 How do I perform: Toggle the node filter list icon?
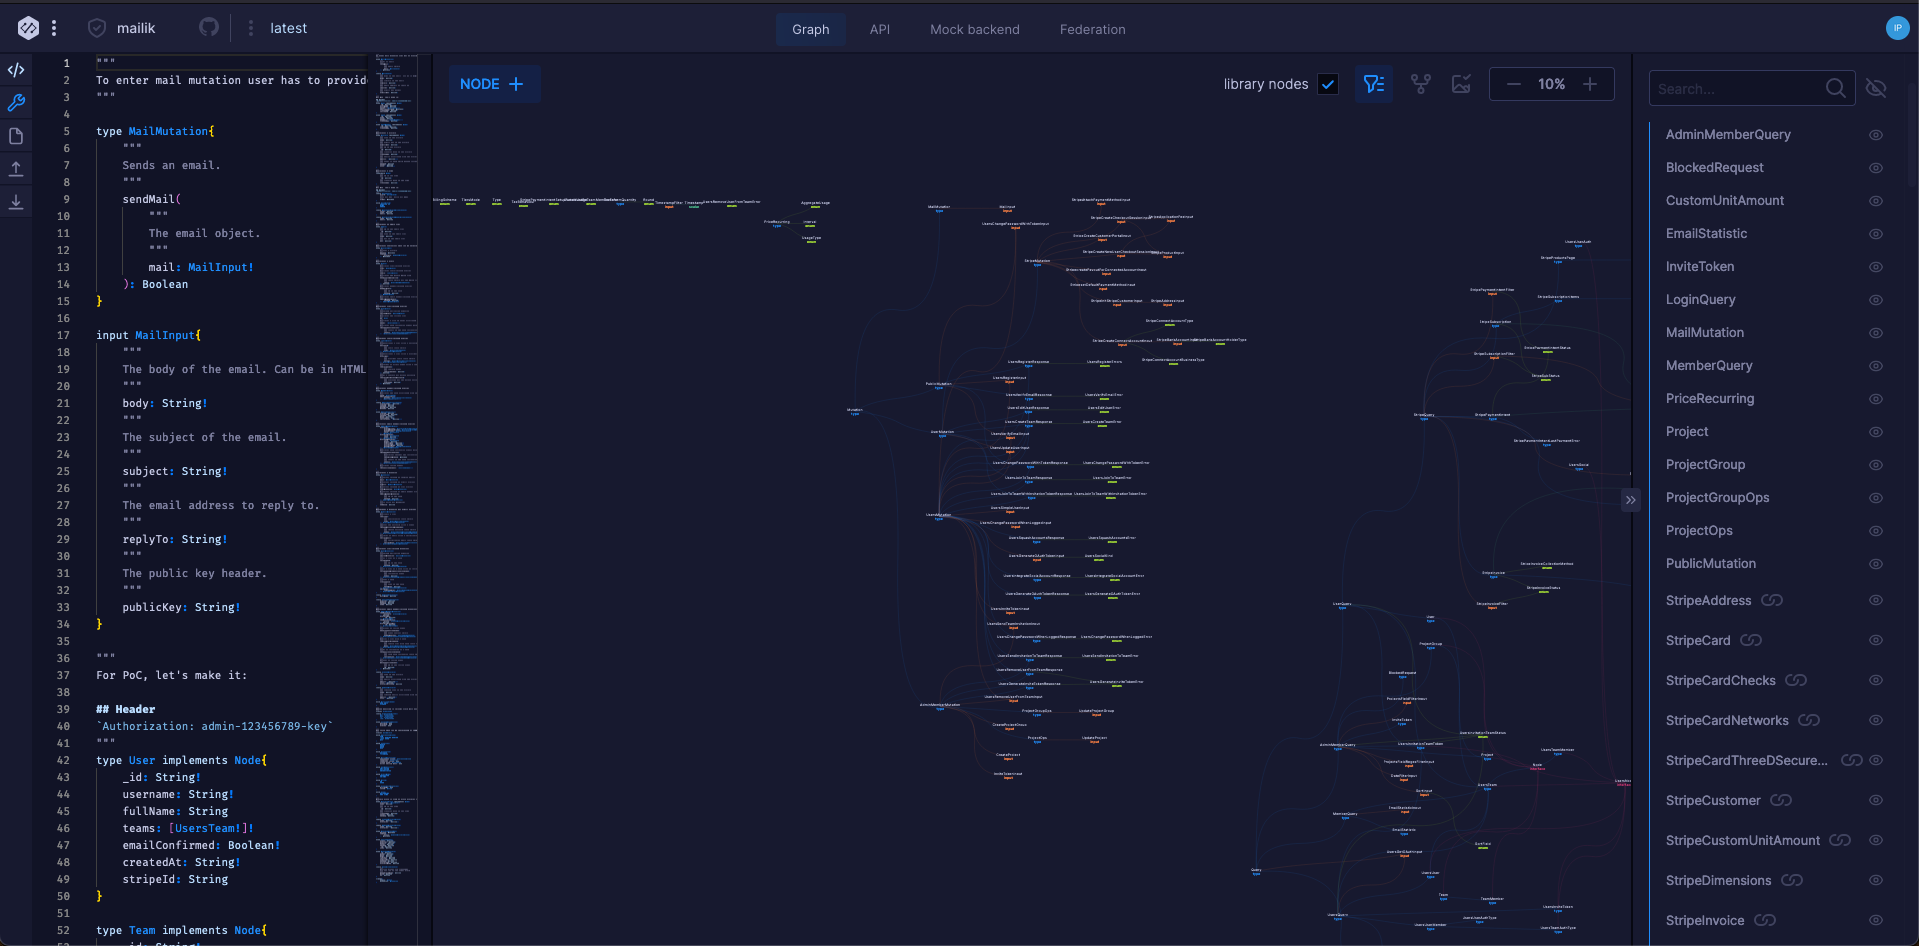(1374, 84)
